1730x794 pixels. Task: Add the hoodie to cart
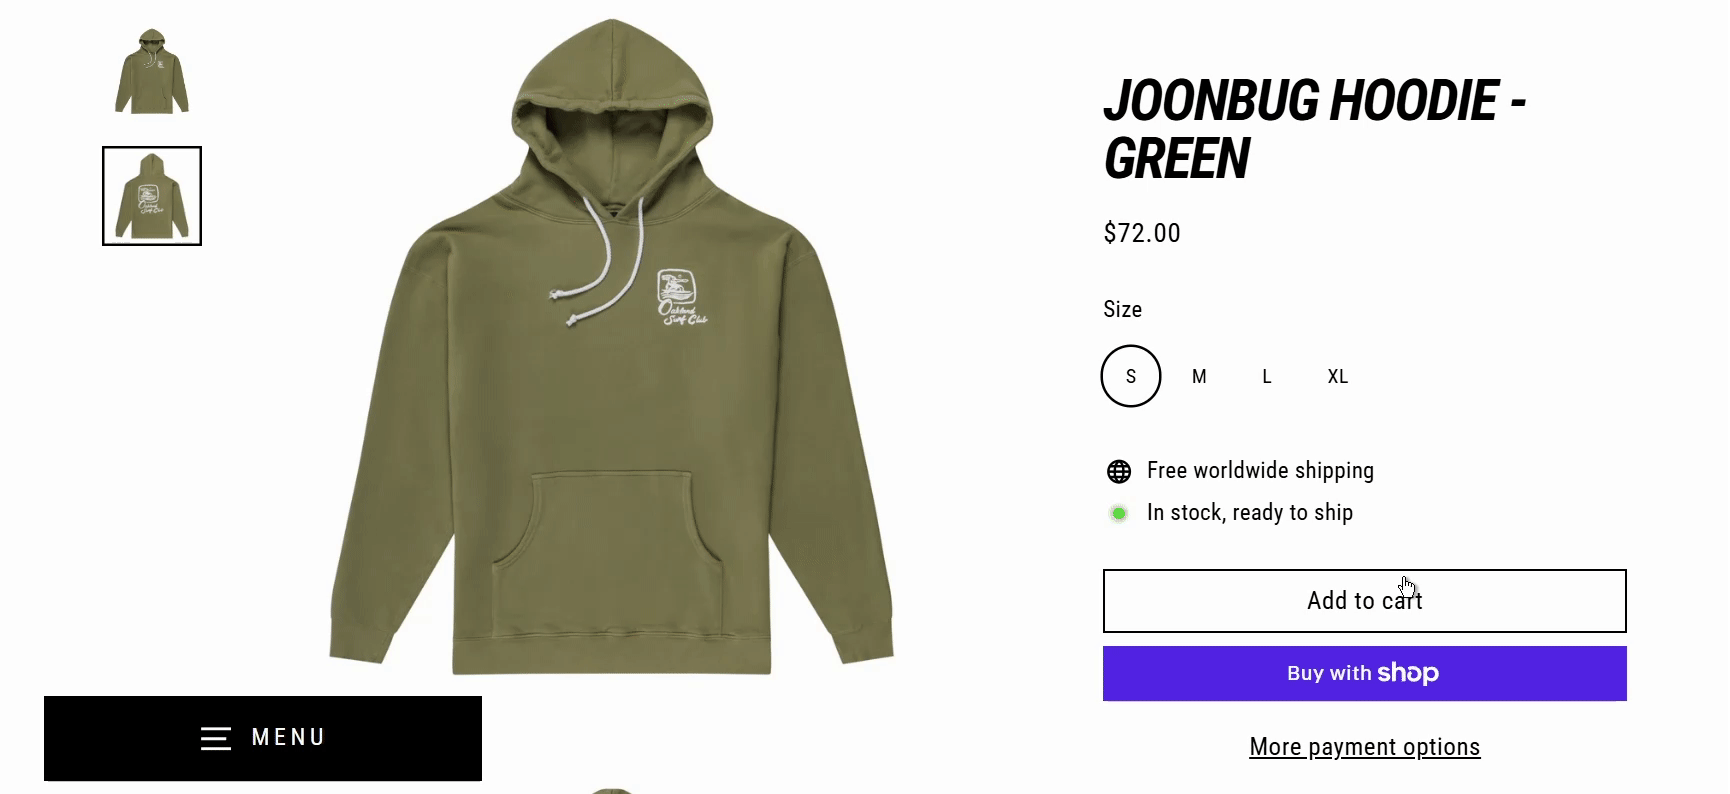[1364, 601]
